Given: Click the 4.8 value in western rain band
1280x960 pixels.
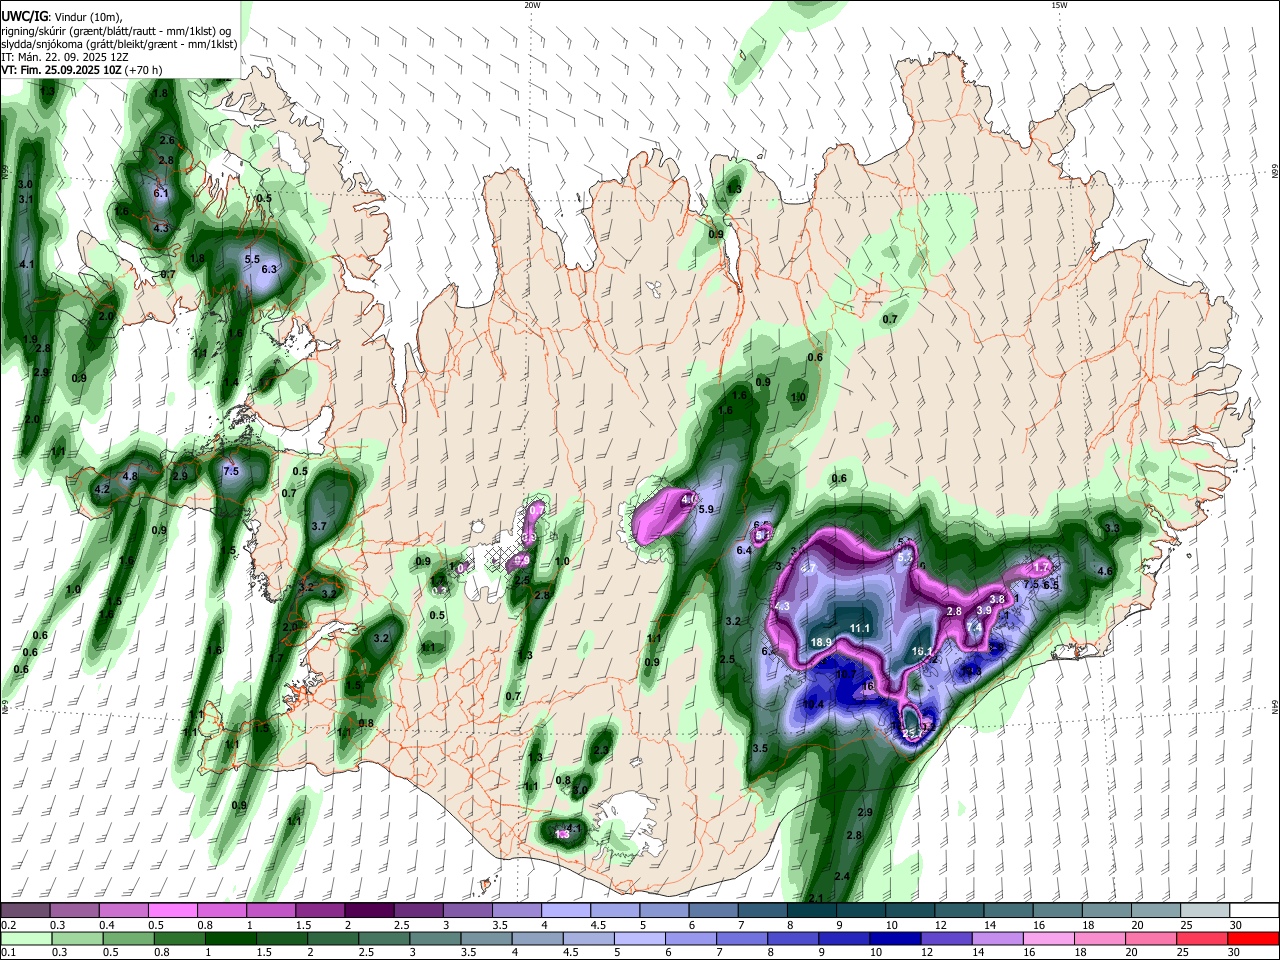Looking at the screenshot, I should coord(130,477).
